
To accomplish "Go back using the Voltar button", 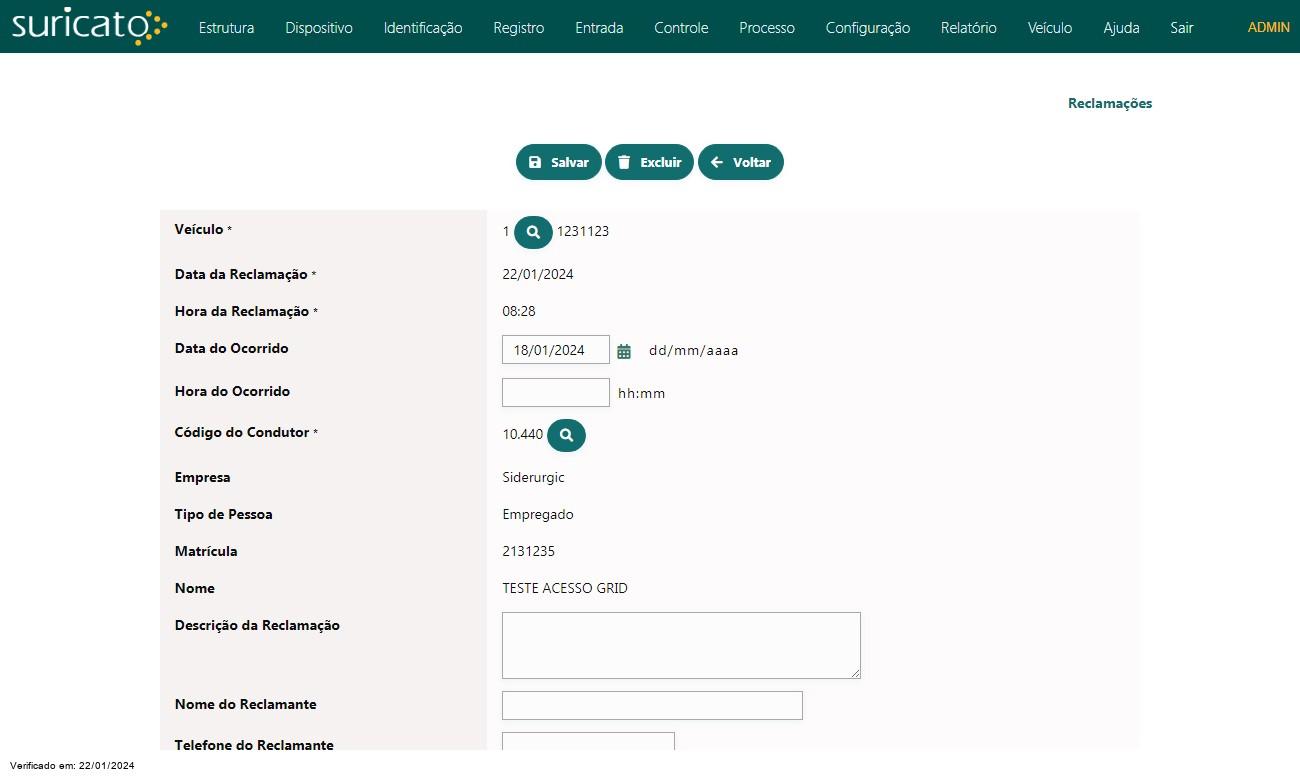I will coord(741,162).
